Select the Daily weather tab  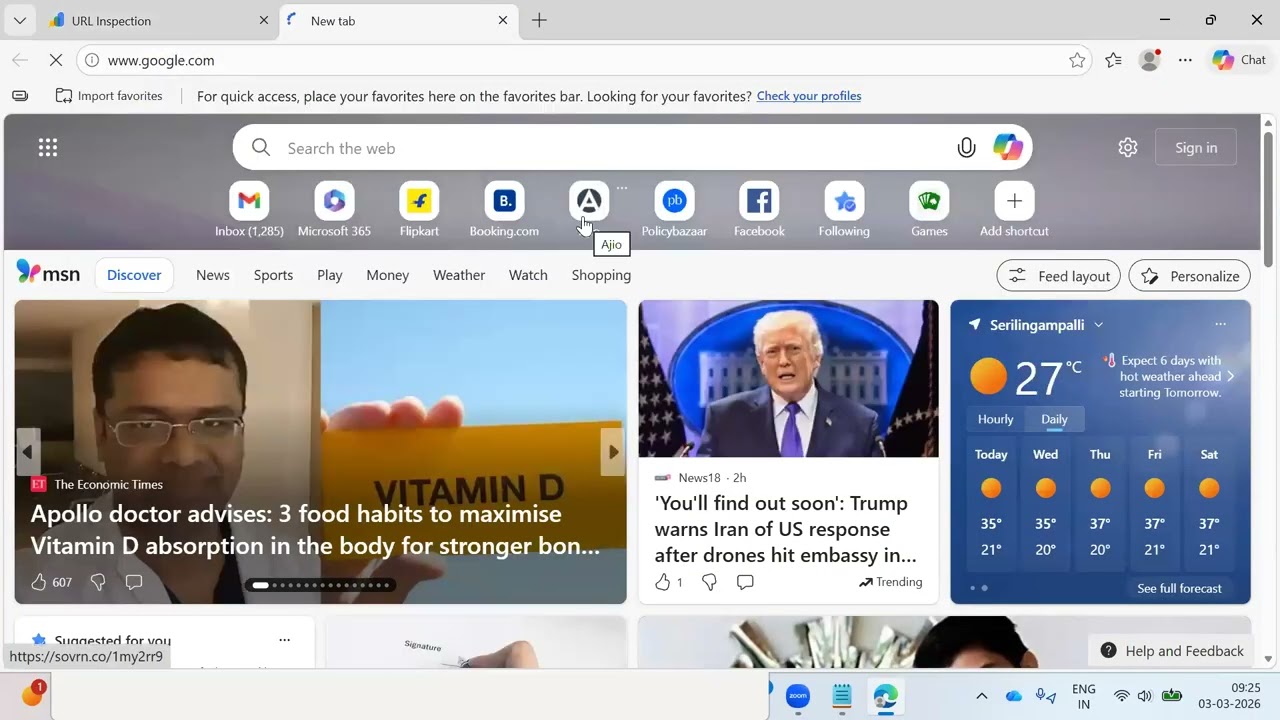(1054, 419)
